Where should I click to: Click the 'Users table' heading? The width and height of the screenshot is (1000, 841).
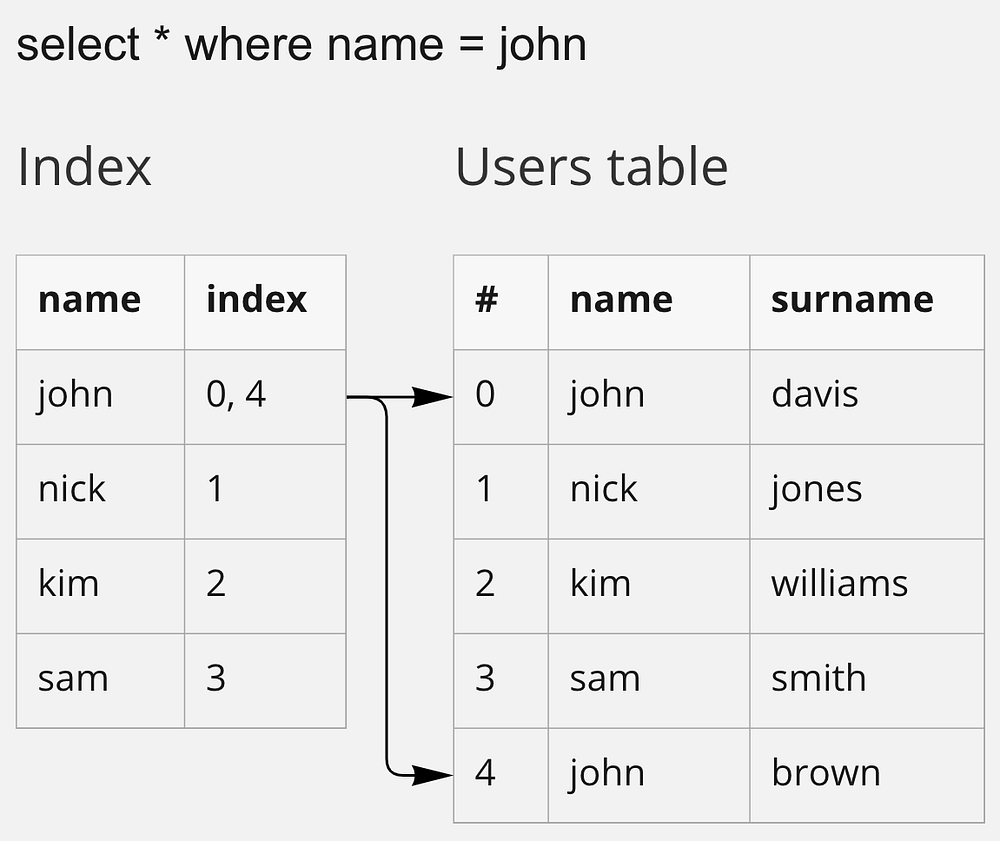coord(591,167)
